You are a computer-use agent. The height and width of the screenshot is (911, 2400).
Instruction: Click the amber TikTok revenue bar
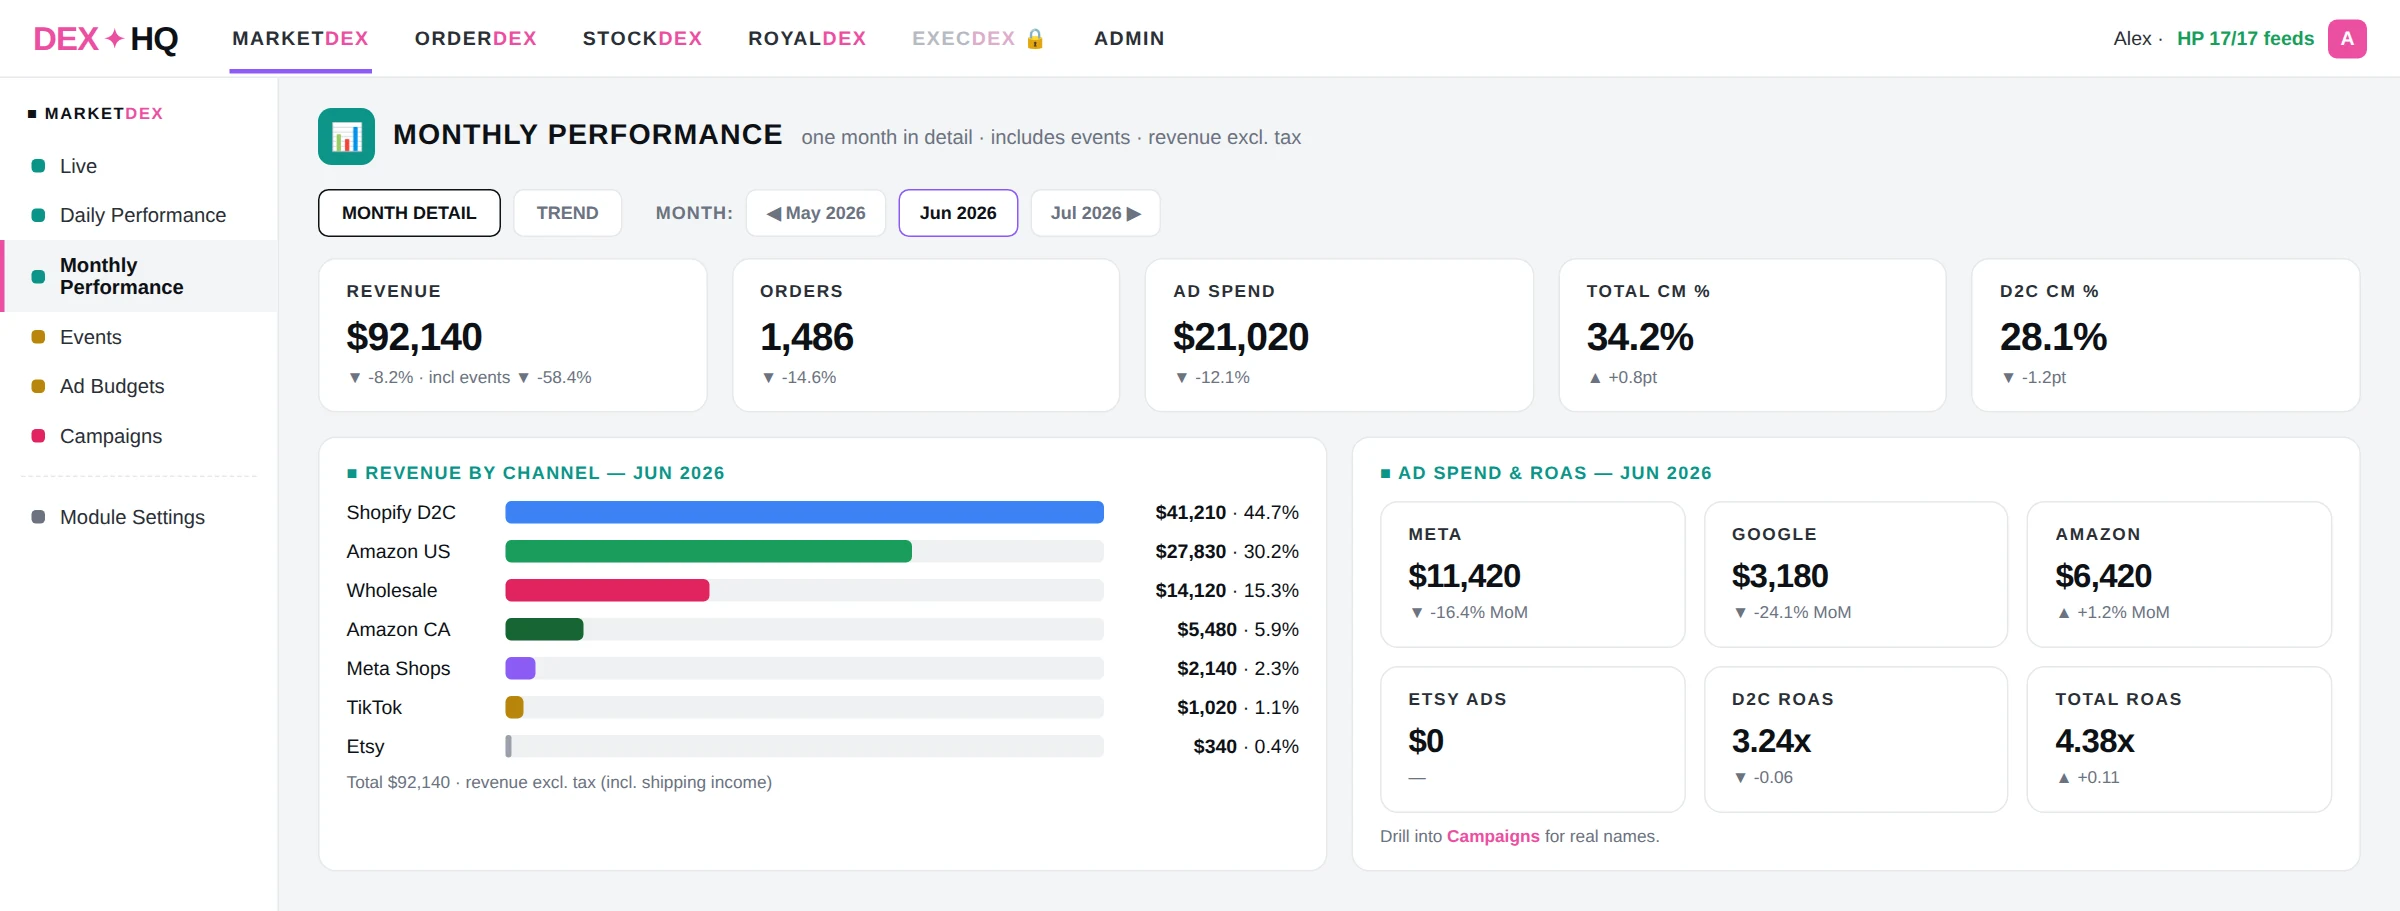[x=514, y=707]
